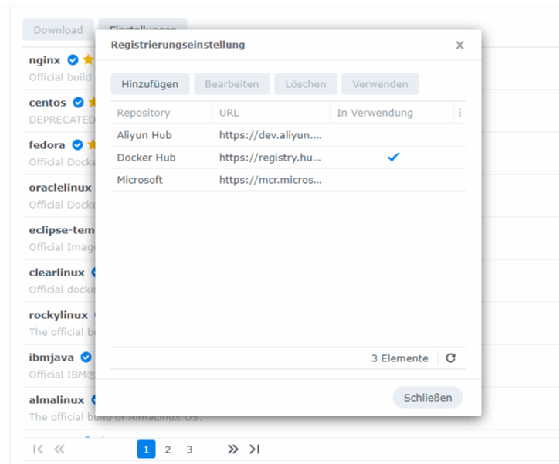Viewport: 559px width, 464px height.
Task: Refresh the repository list with the reload icon
Action: [451, 358]
